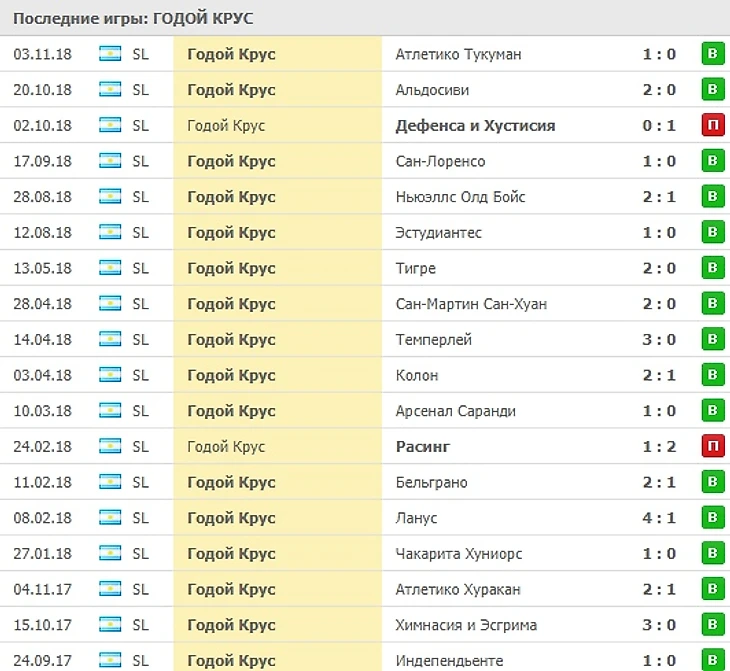Open the Сан-Лоренсо opponent link
This screenshot has height=671, width=730.
pyautogui.click(x=440, y=161)
